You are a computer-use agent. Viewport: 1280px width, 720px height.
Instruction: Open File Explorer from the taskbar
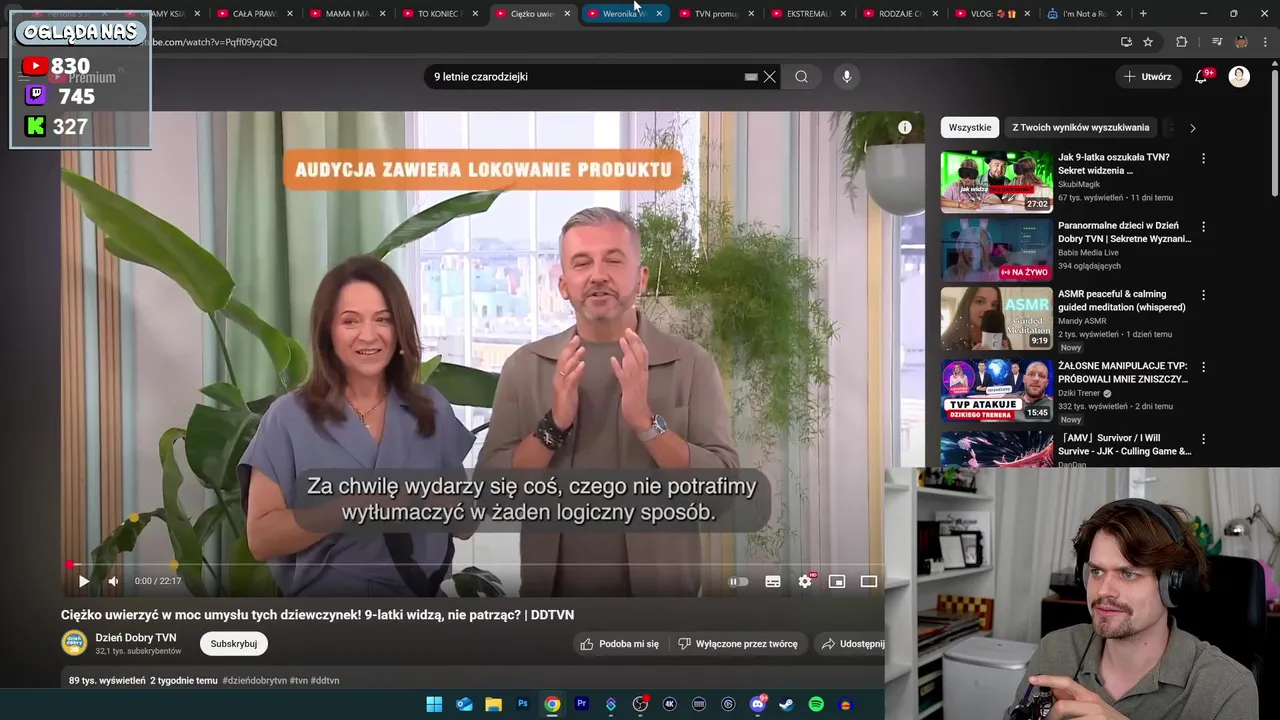pyautogui.click(x=493, y=704)
